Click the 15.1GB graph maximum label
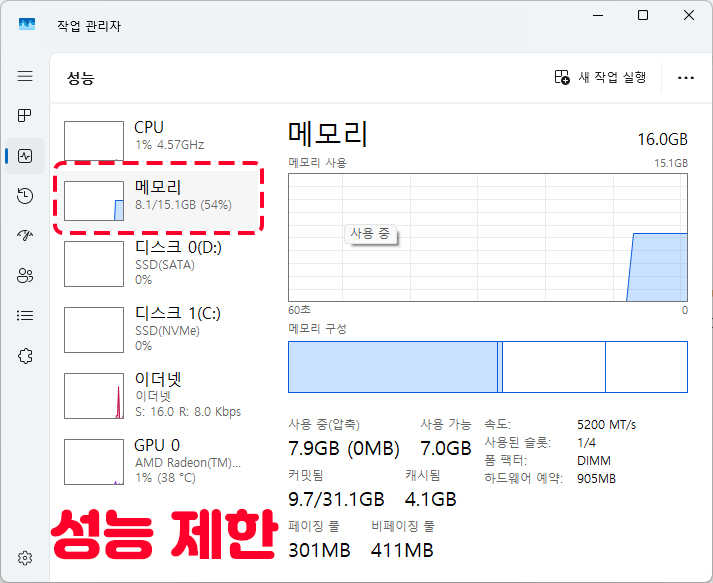Screen dimensions: 713x583 coord(671,163)
